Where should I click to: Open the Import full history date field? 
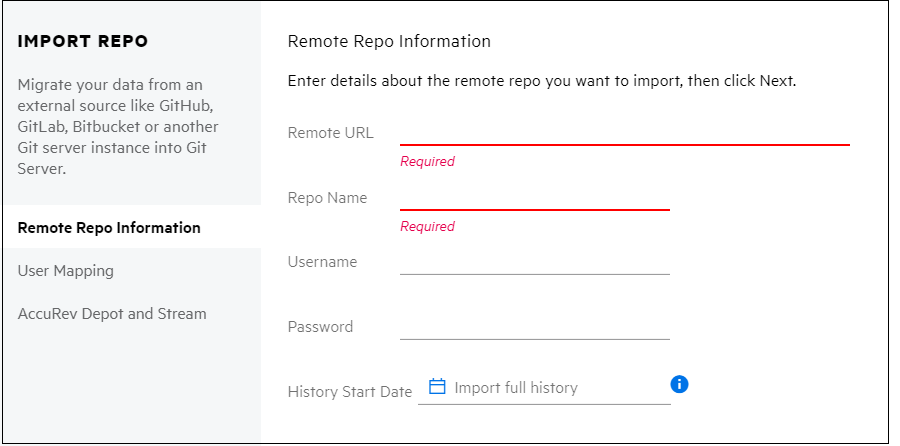point(555,388)
